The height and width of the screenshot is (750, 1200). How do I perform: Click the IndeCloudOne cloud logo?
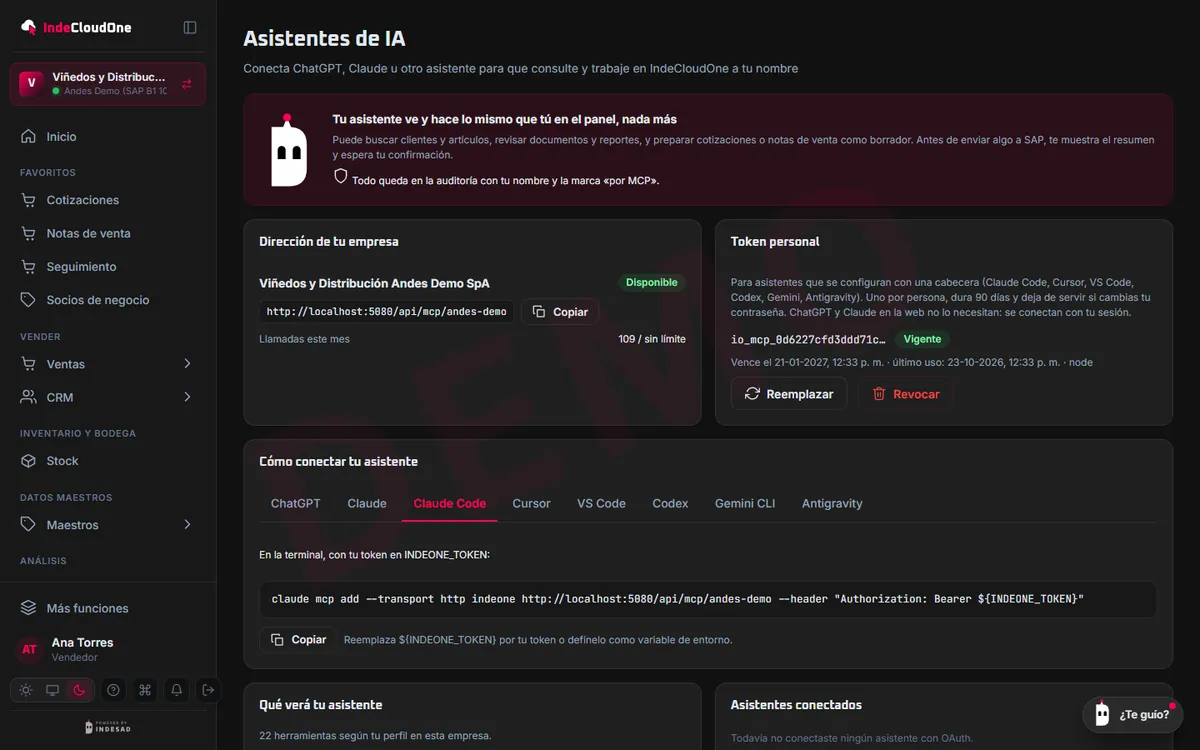coord(29,27)
